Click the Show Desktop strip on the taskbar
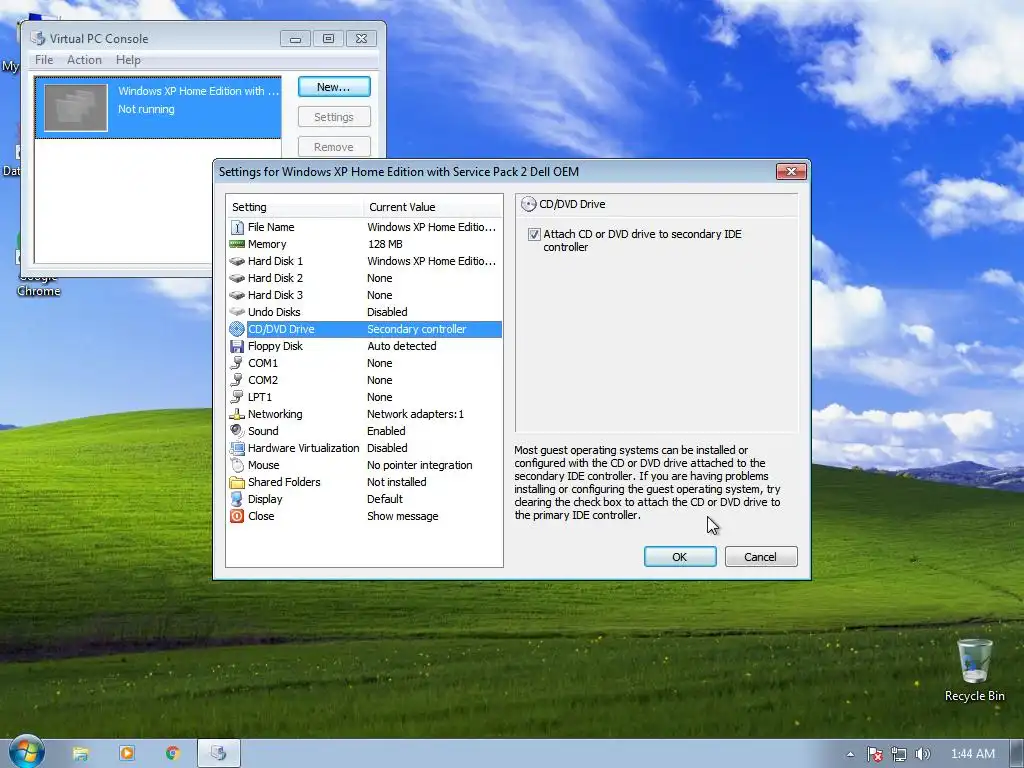Image resolution: width=1024 pixels, height=768 pixels. [1017, 754]
